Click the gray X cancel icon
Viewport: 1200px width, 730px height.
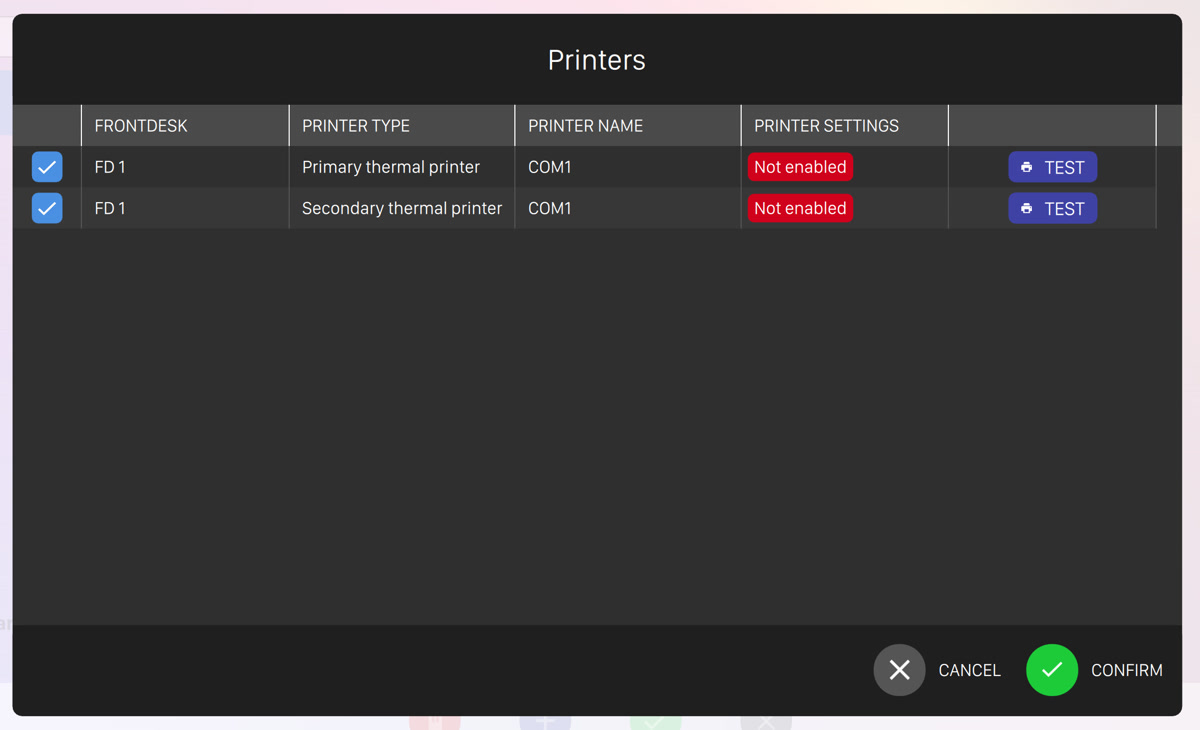(x=899, y=670)
